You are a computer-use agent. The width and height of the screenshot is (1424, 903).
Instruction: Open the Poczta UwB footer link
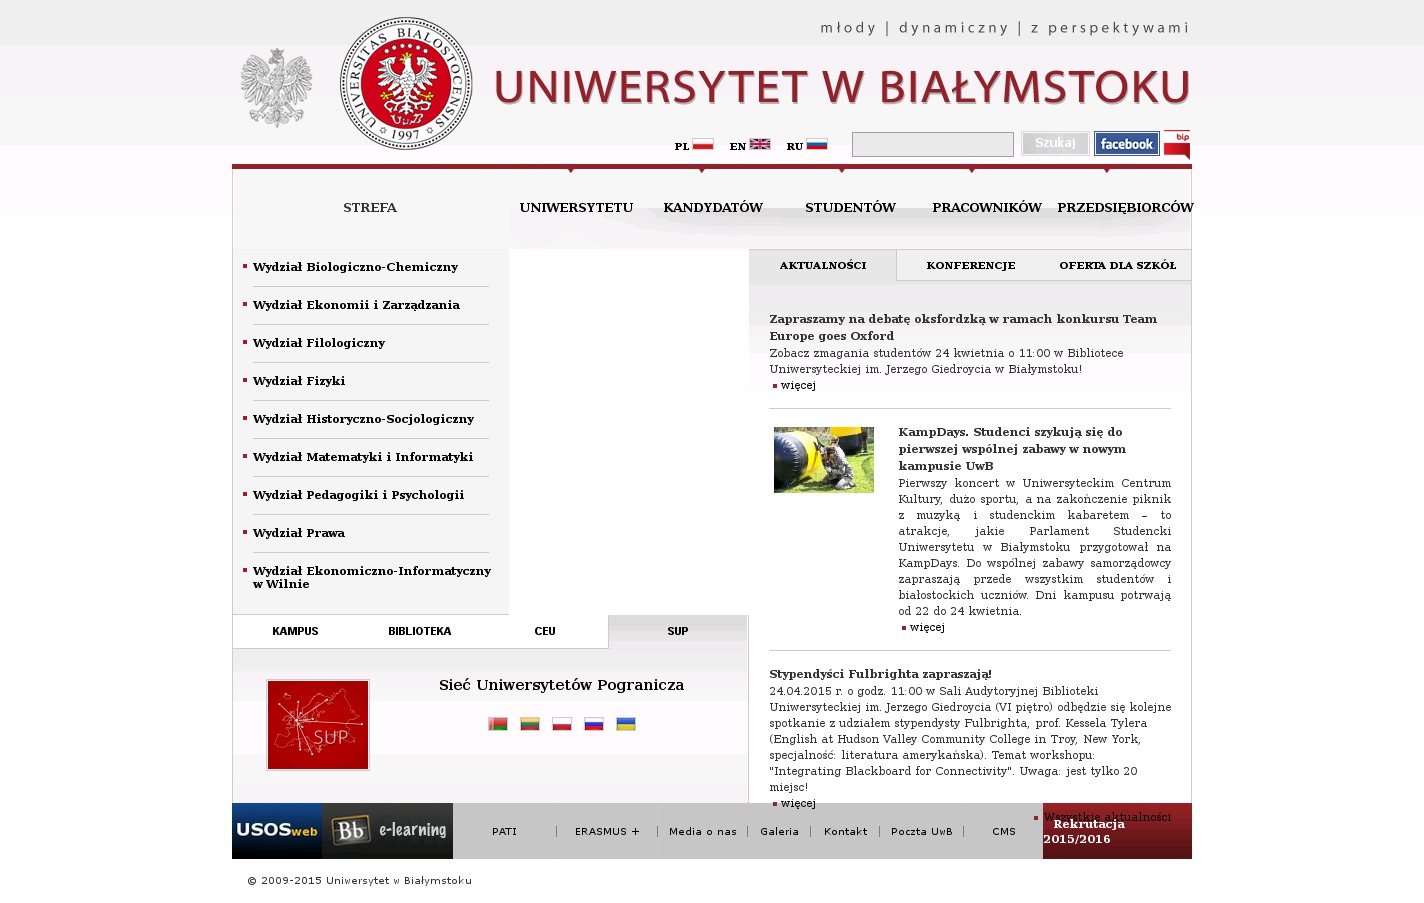coord(922,831)
